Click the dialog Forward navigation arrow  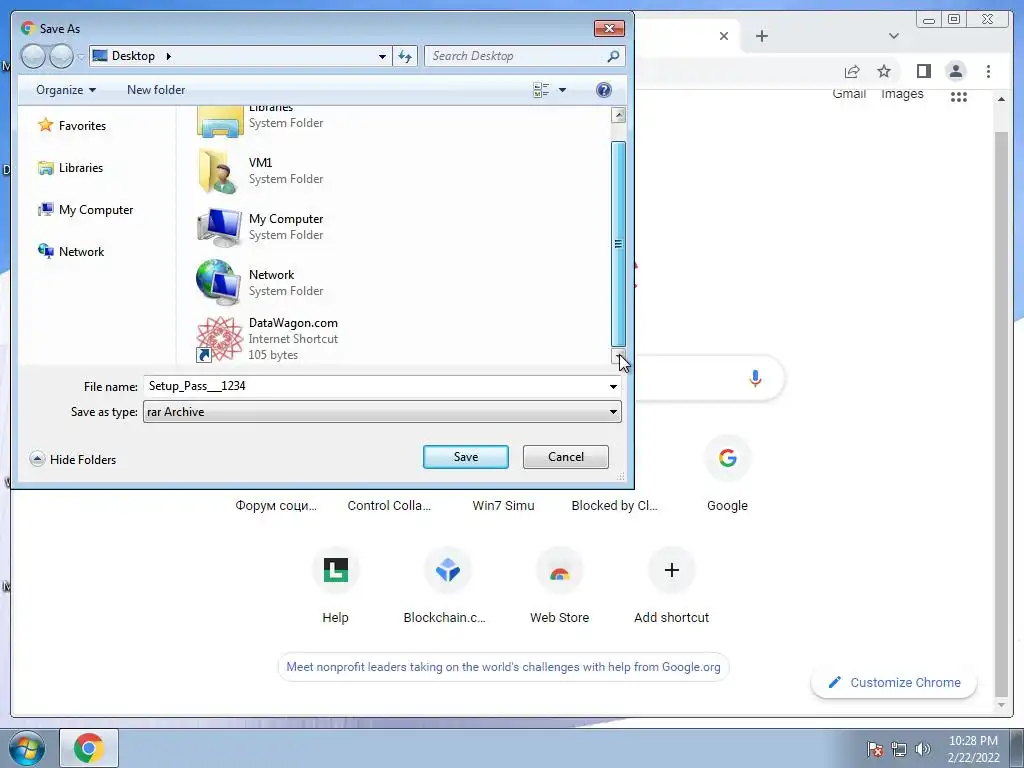[x=61, y=56]
